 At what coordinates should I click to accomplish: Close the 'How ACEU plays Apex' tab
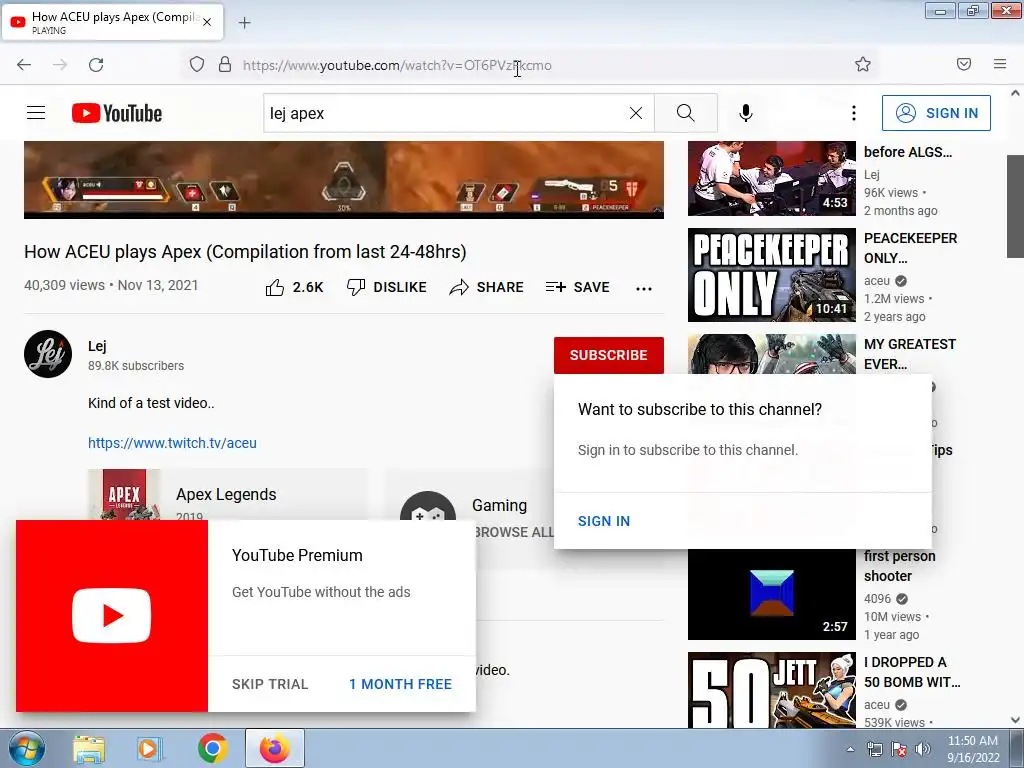(x=207, y=22)
